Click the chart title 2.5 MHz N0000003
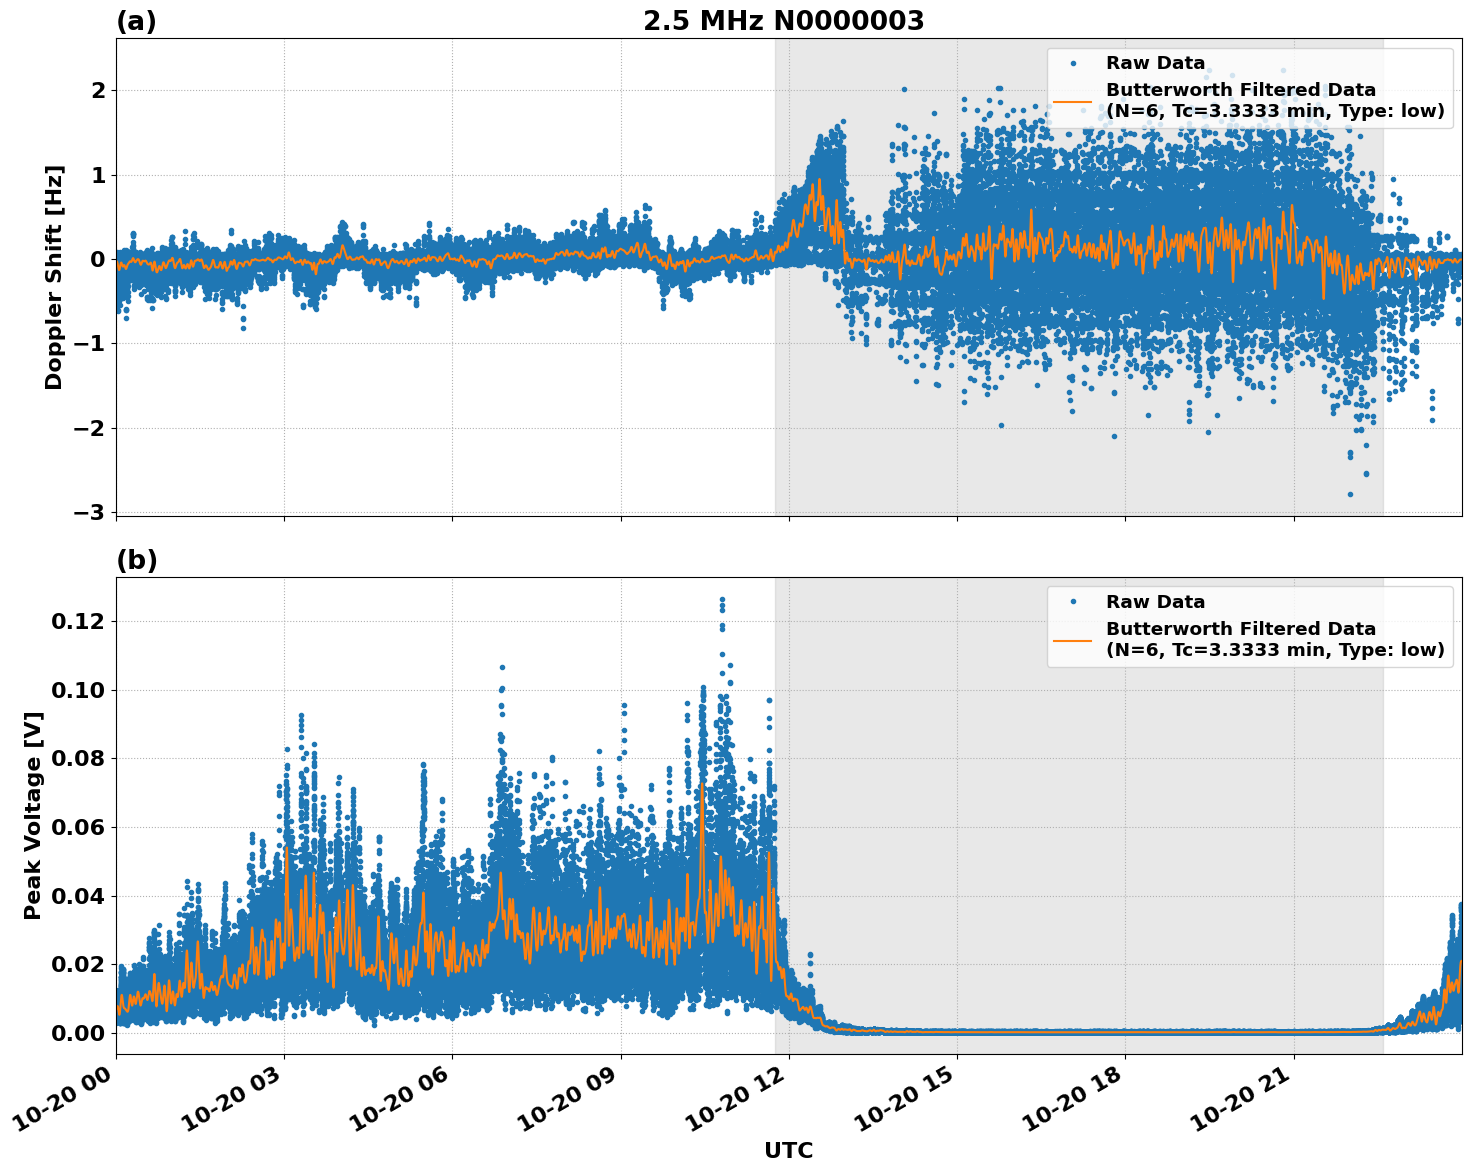This screenshot has height=1172, width=1472. tap(783, 21)
